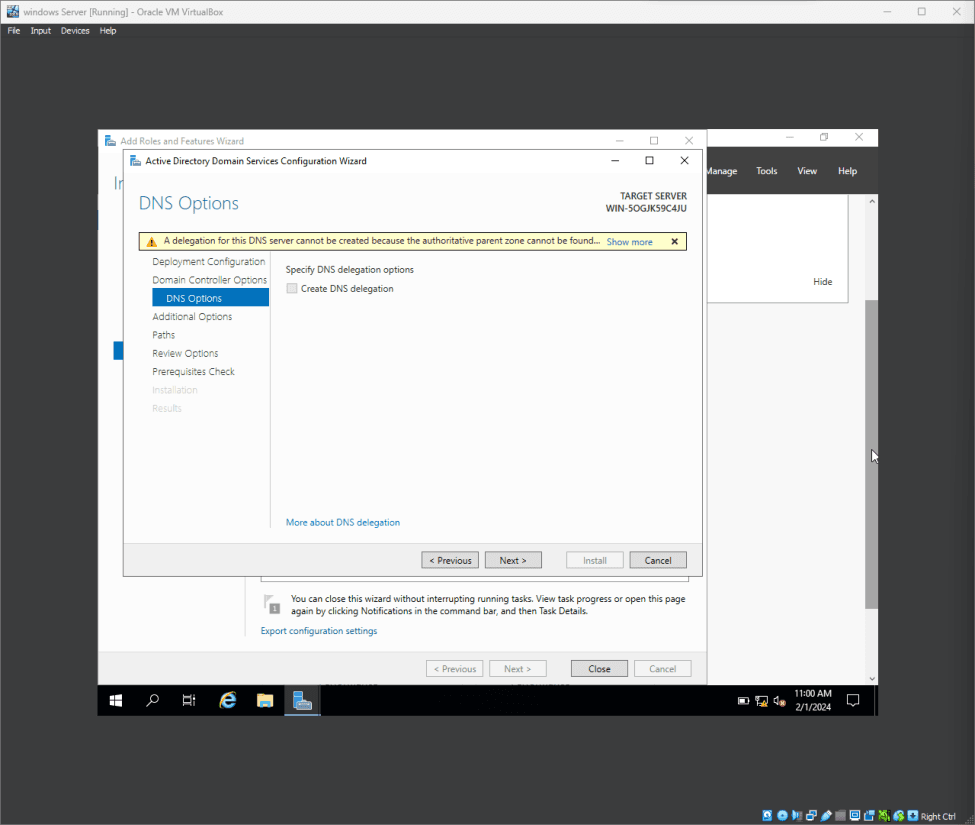Click the battery tray icon

(x=743, y=701)
